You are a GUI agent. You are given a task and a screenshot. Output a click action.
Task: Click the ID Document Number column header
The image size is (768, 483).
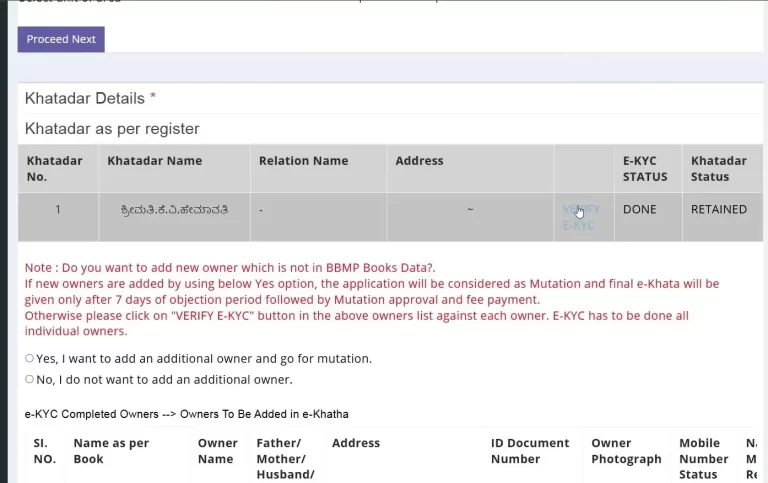530,451
